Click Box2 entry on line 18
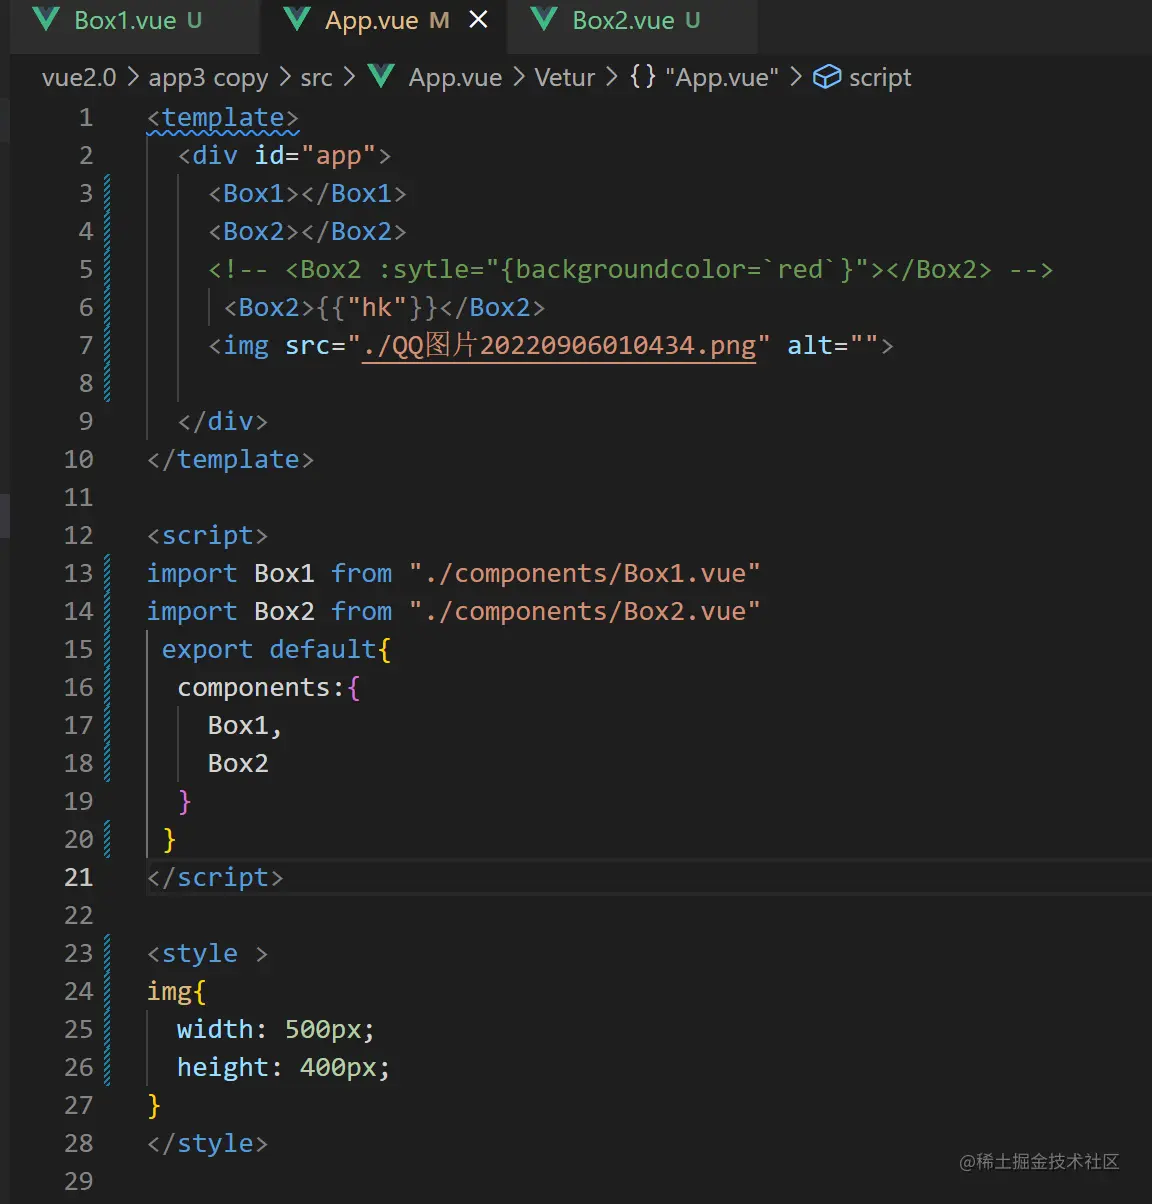The width and height of the screenshot is (1152, 1204). click(x=238, y=764)
